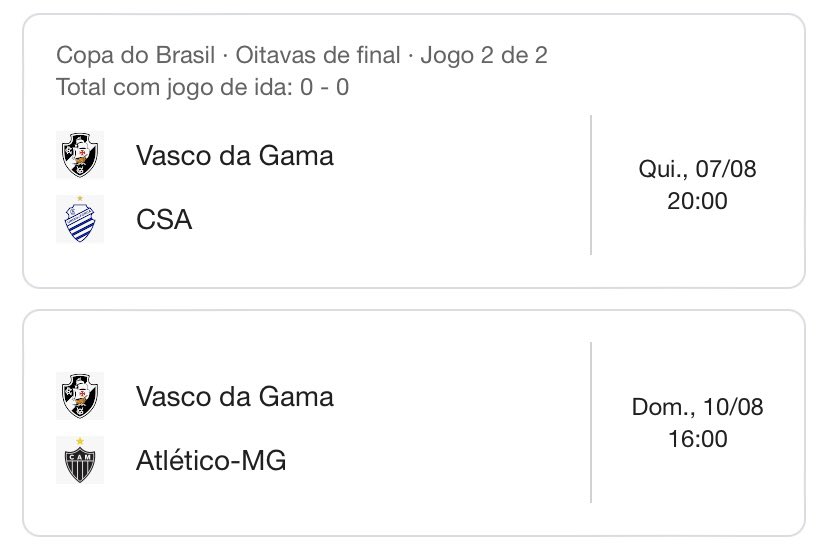Click the CSA club crest
The width and height of the screenshot is (828, 544).
pos(80,219)
